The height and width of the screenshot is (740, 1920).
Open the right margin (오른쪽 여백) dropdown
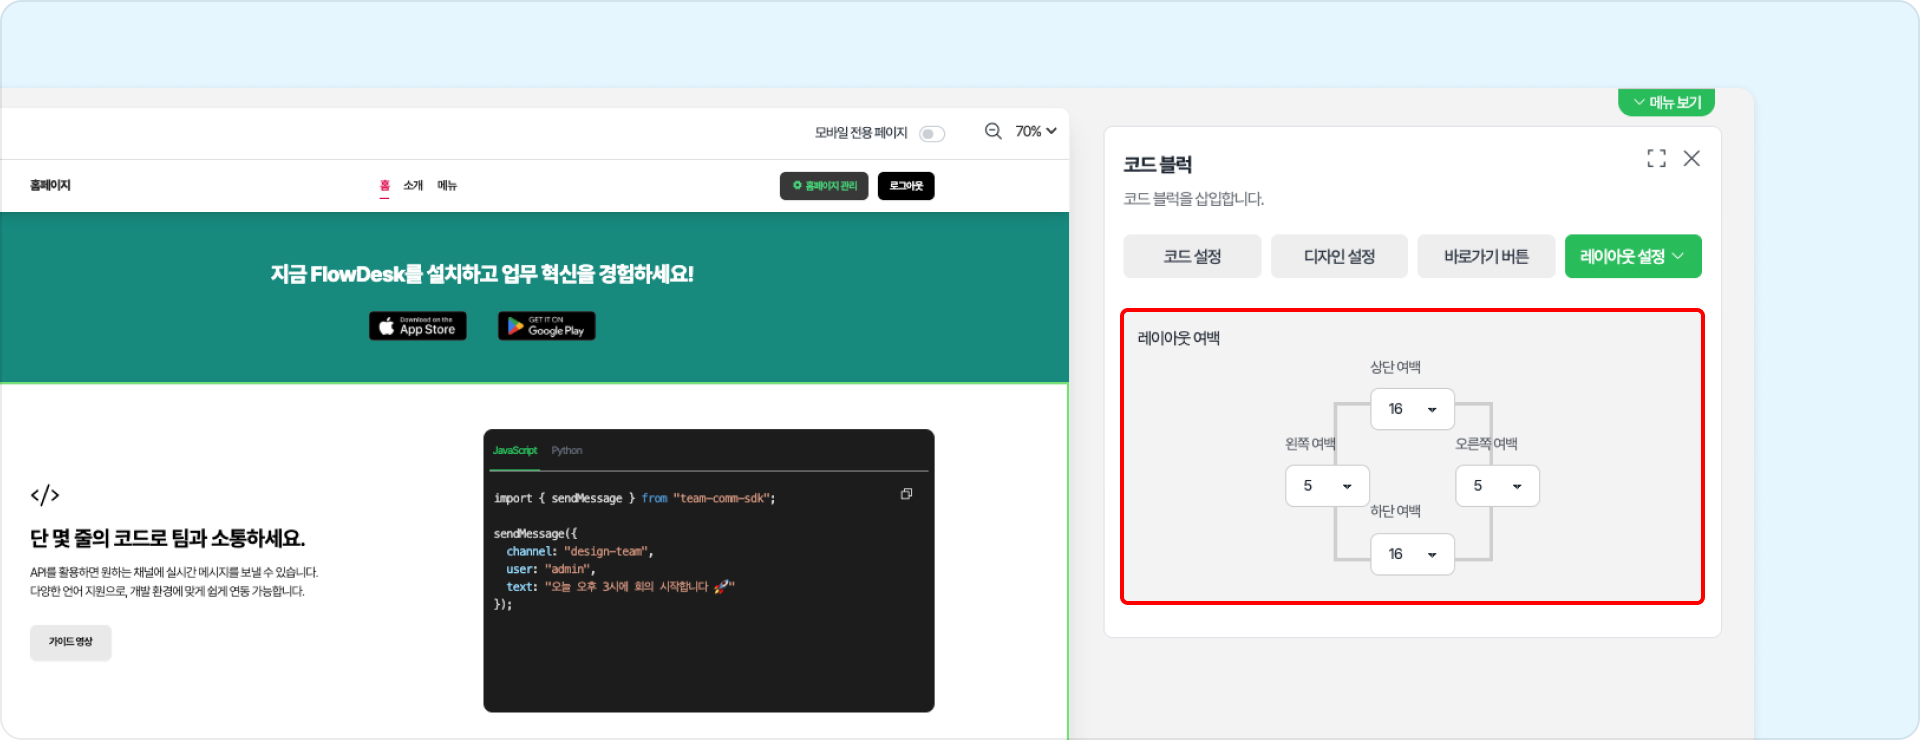click(1497, 486)
